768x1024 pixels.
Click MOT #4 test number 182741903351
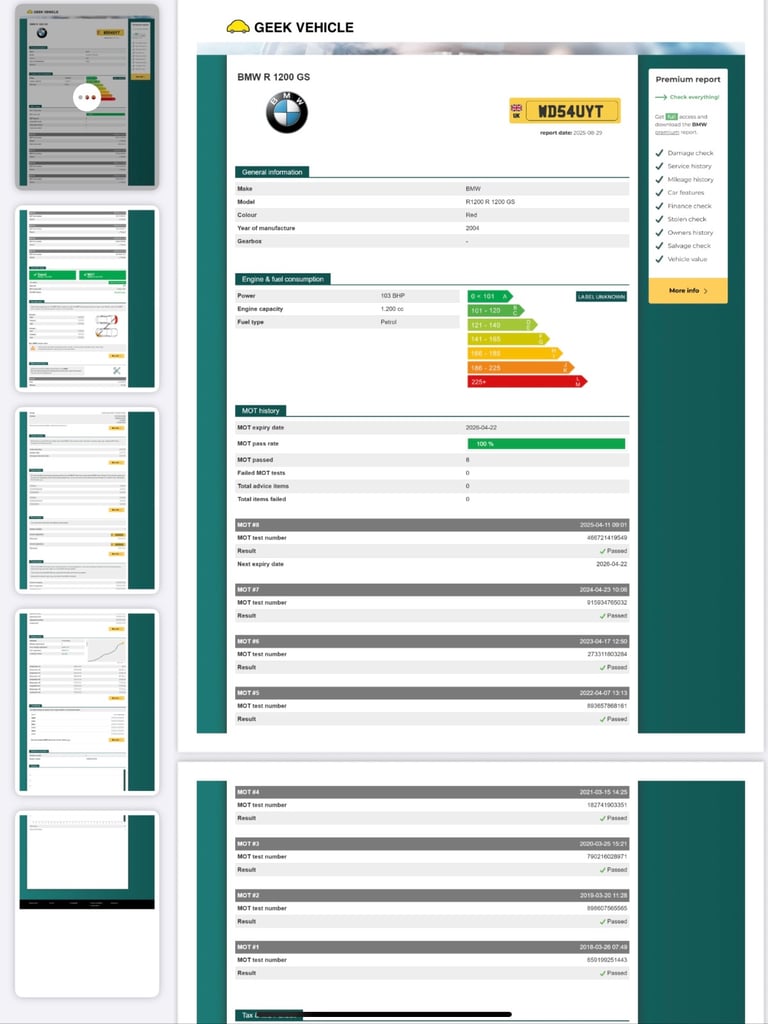(607, 805)
